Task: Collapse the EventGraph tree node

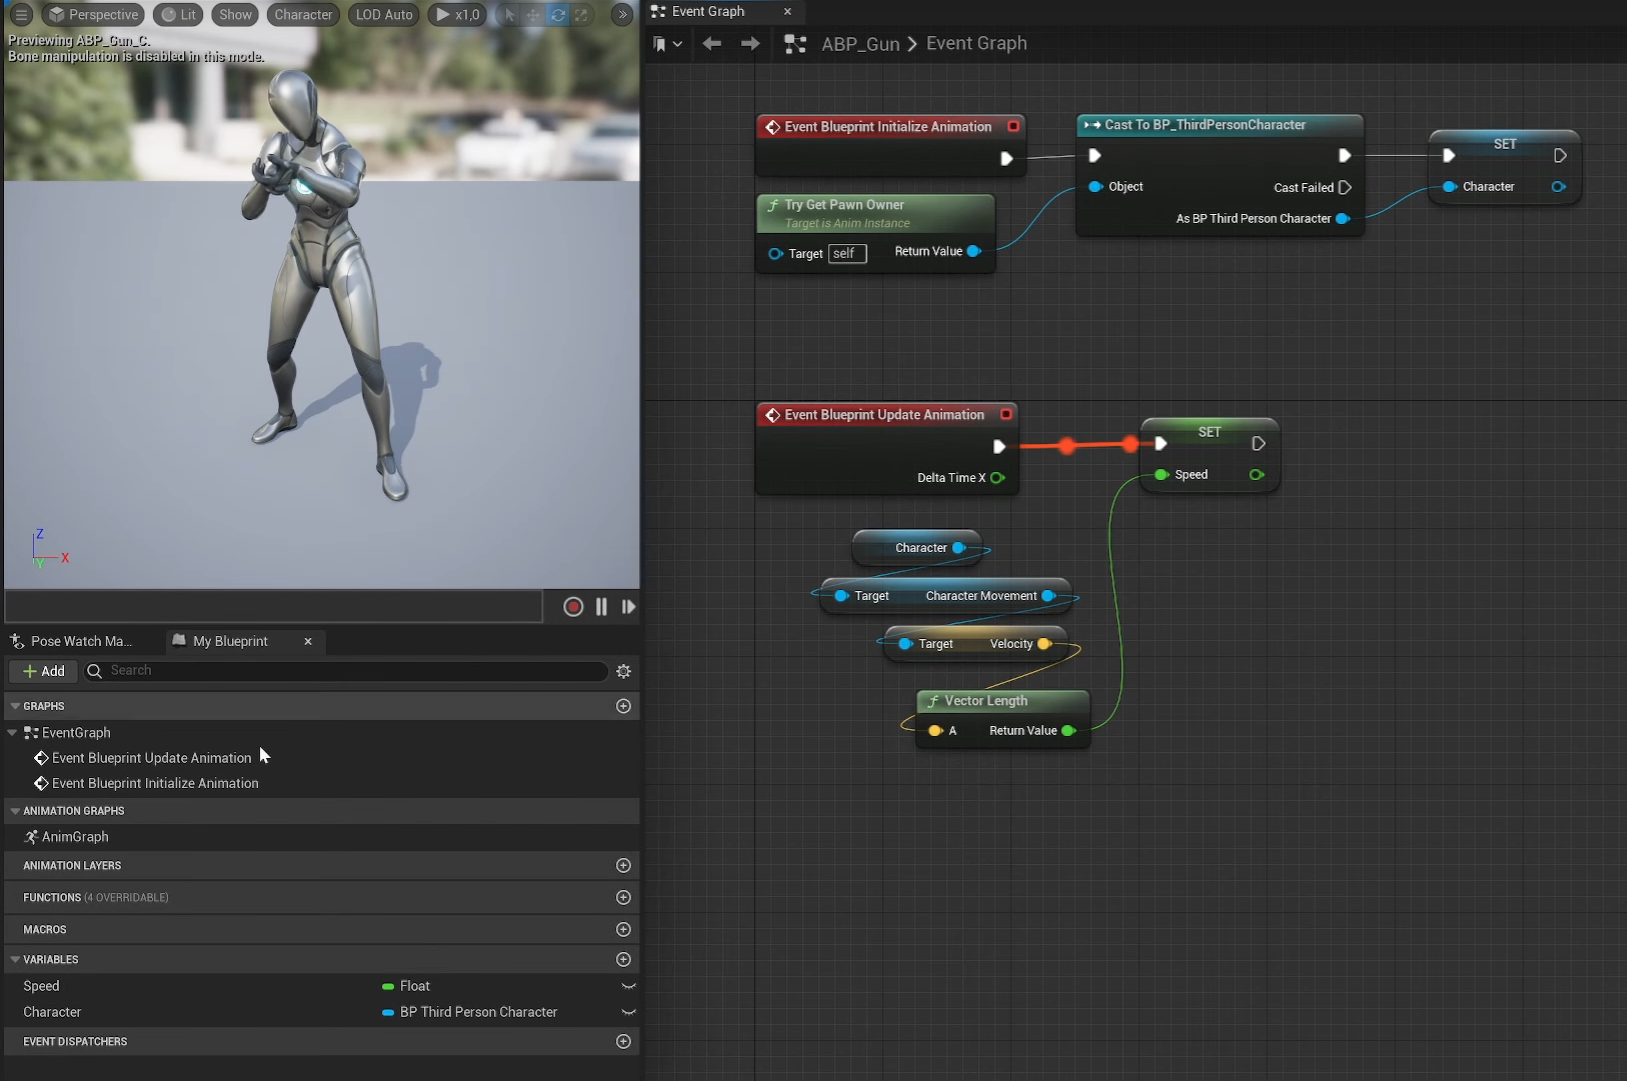Action: click(13, 733)
